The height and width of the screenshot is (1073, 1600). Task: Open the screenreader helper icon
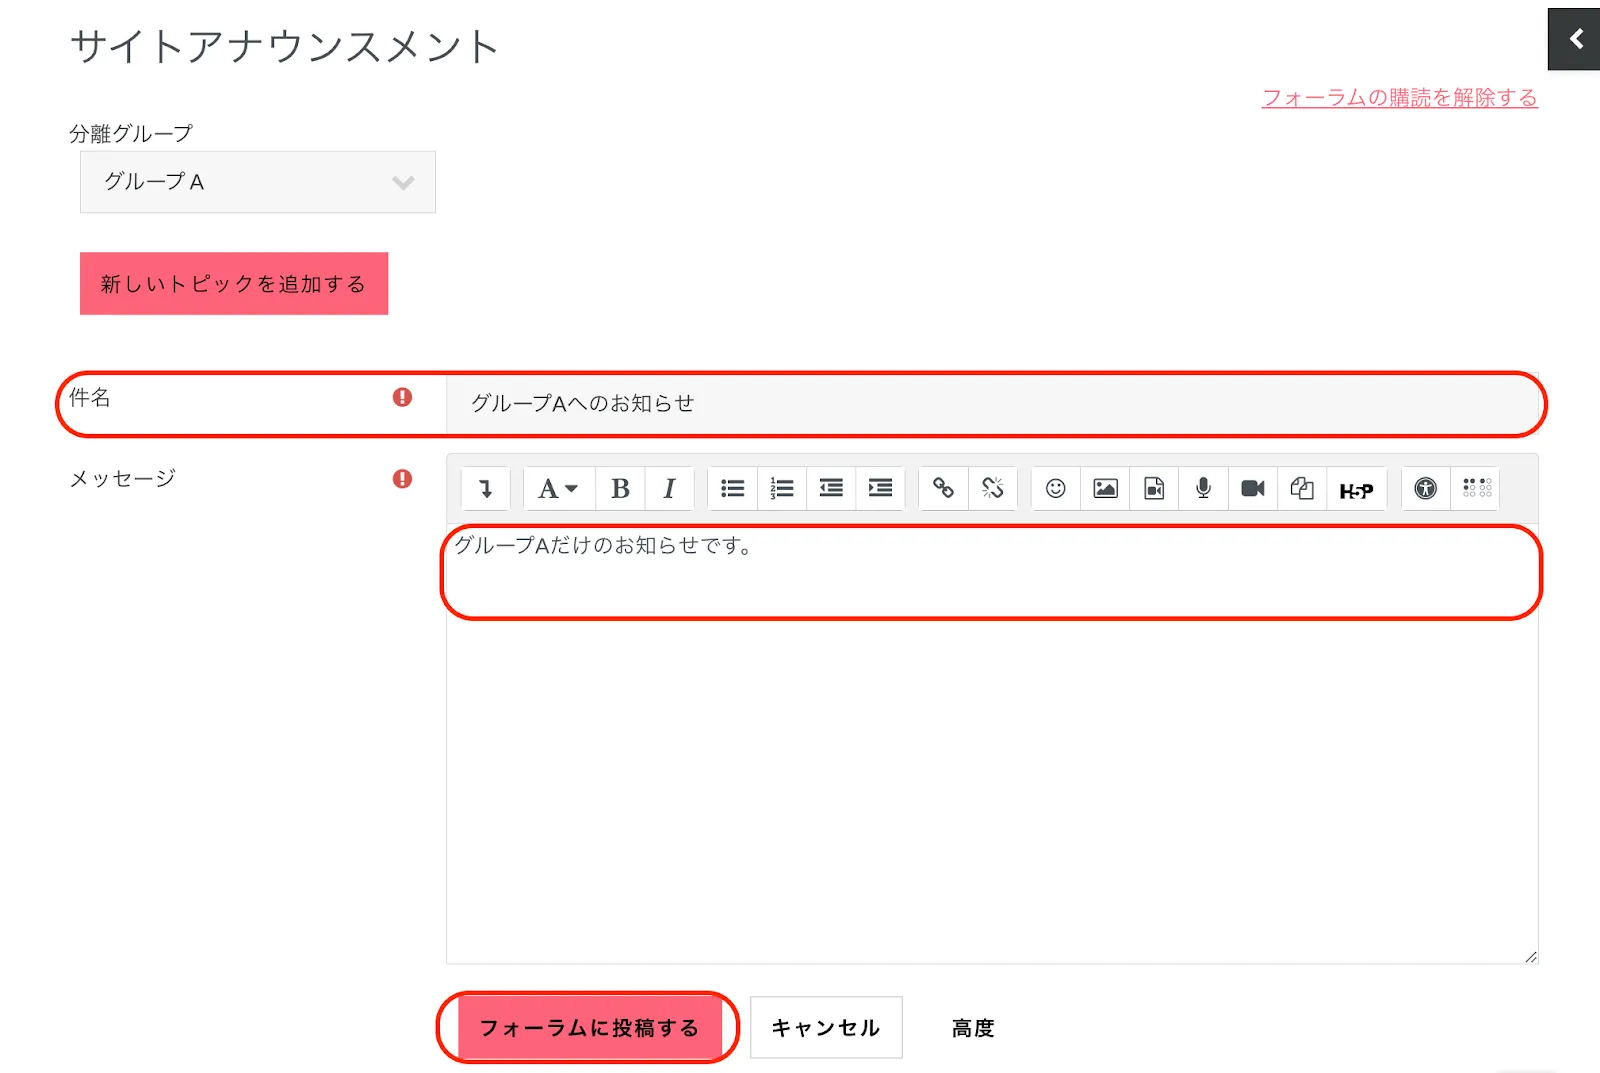tap(1476, 489)
